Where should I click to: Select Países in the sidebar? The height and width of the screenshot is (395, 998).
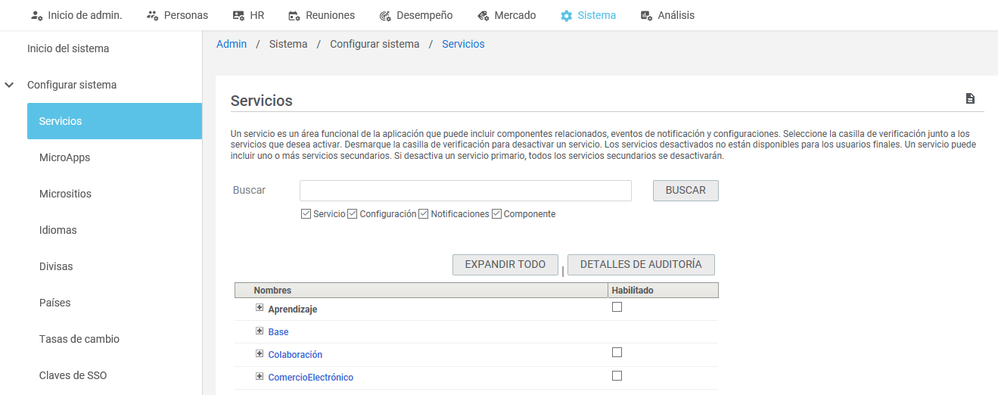(x=55, y=302)
